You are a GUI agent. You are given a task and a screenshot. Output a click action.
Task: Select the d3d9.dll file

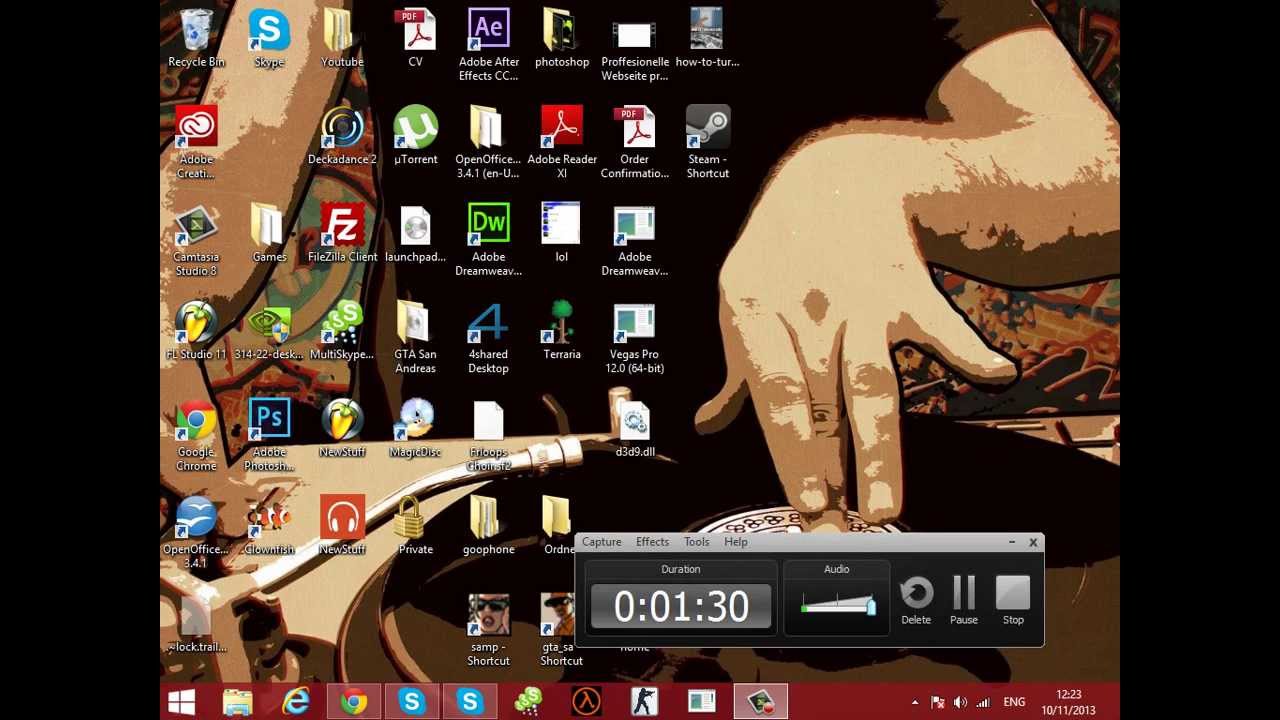(x=635, y=429)
